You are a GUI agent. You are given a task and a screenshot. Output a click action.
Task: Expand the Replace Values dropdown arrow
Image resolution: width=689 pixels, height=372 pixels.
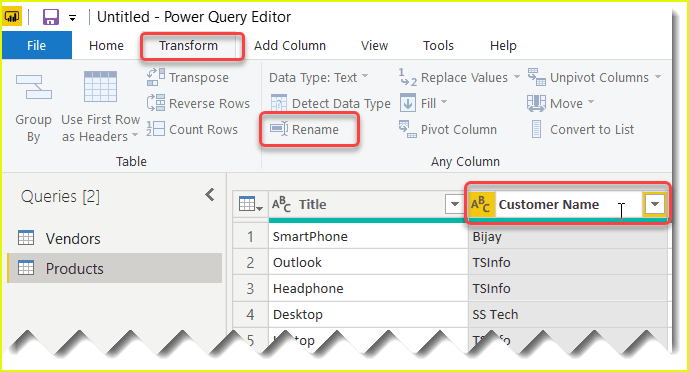pos(517,76)
